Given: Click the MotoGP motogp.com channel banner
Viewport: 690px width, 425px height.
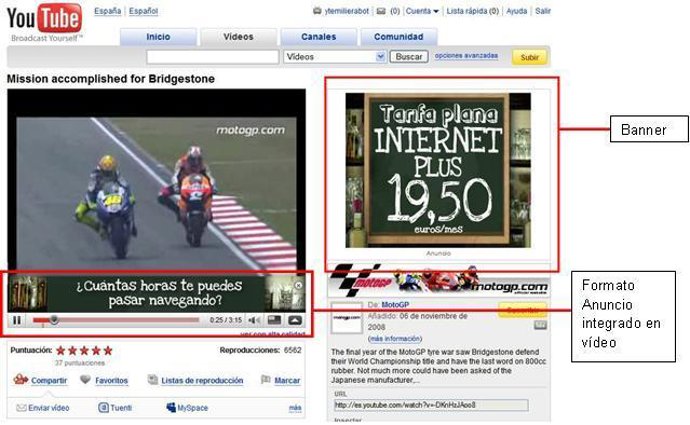Looking at the screenshot, I should coord(439,281).
